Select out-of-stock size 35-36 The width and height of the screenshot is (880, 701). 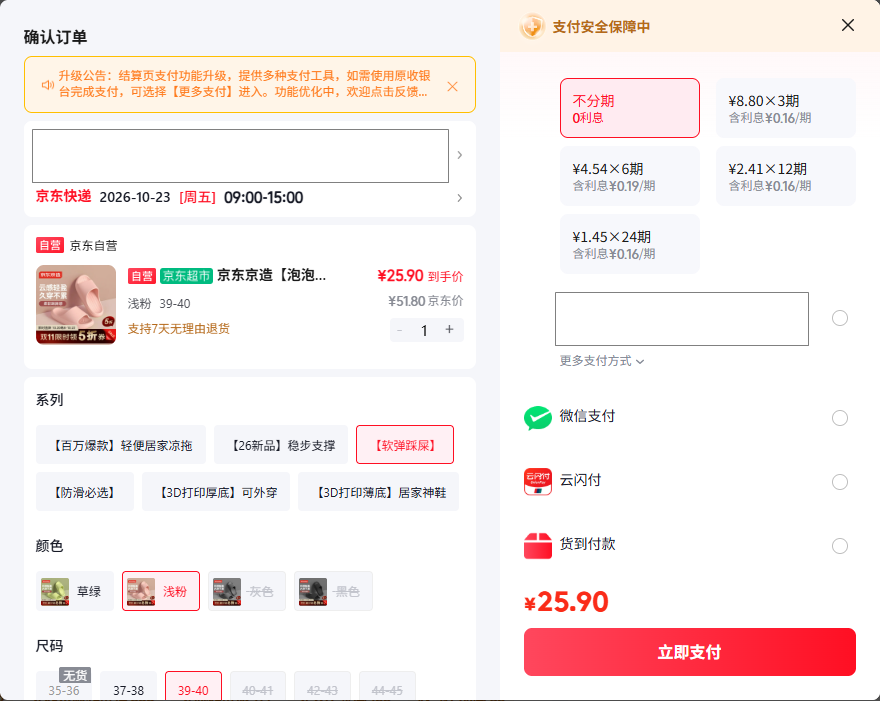(63, 686)
